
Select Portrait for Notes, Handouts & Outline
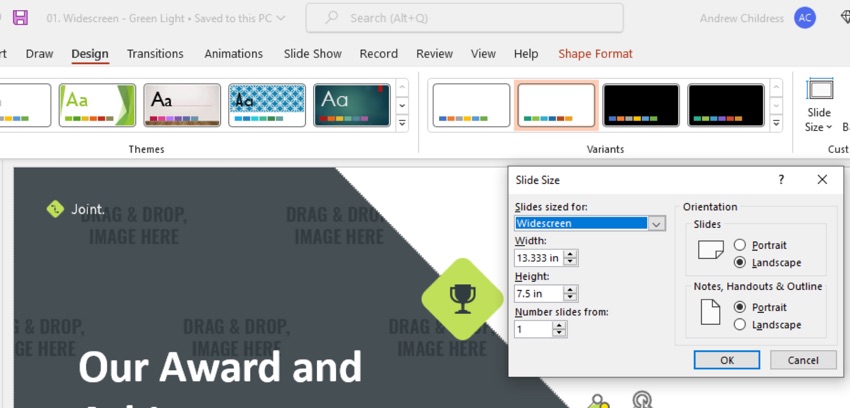pos(740,307)
